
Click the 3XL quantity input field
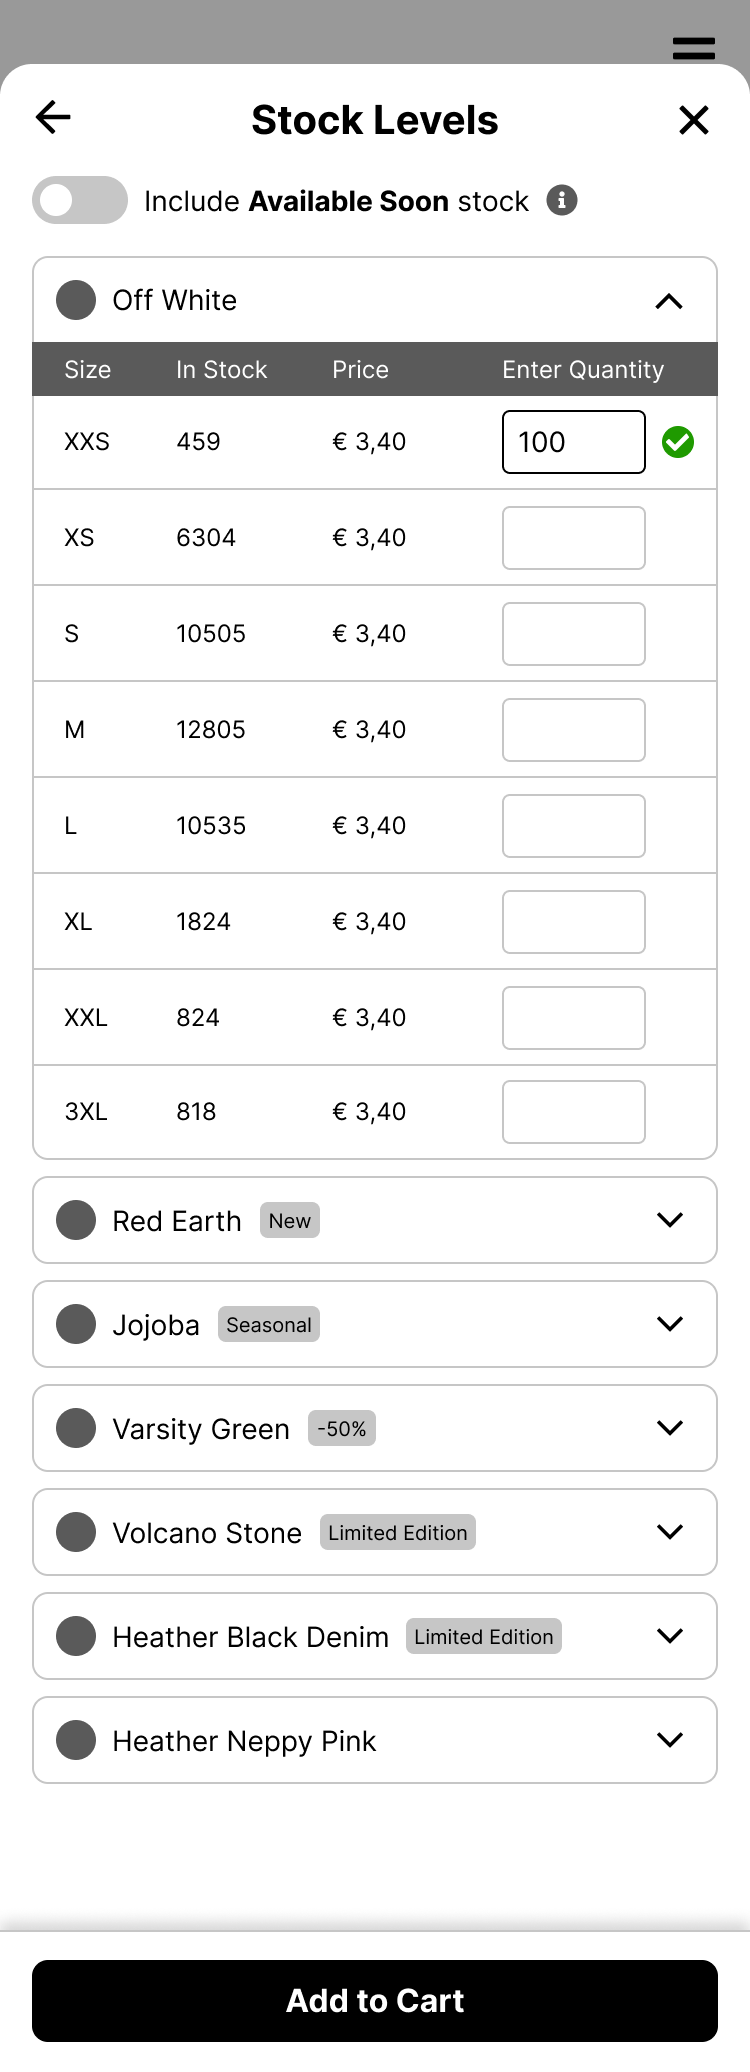[x=573, y=1112]
